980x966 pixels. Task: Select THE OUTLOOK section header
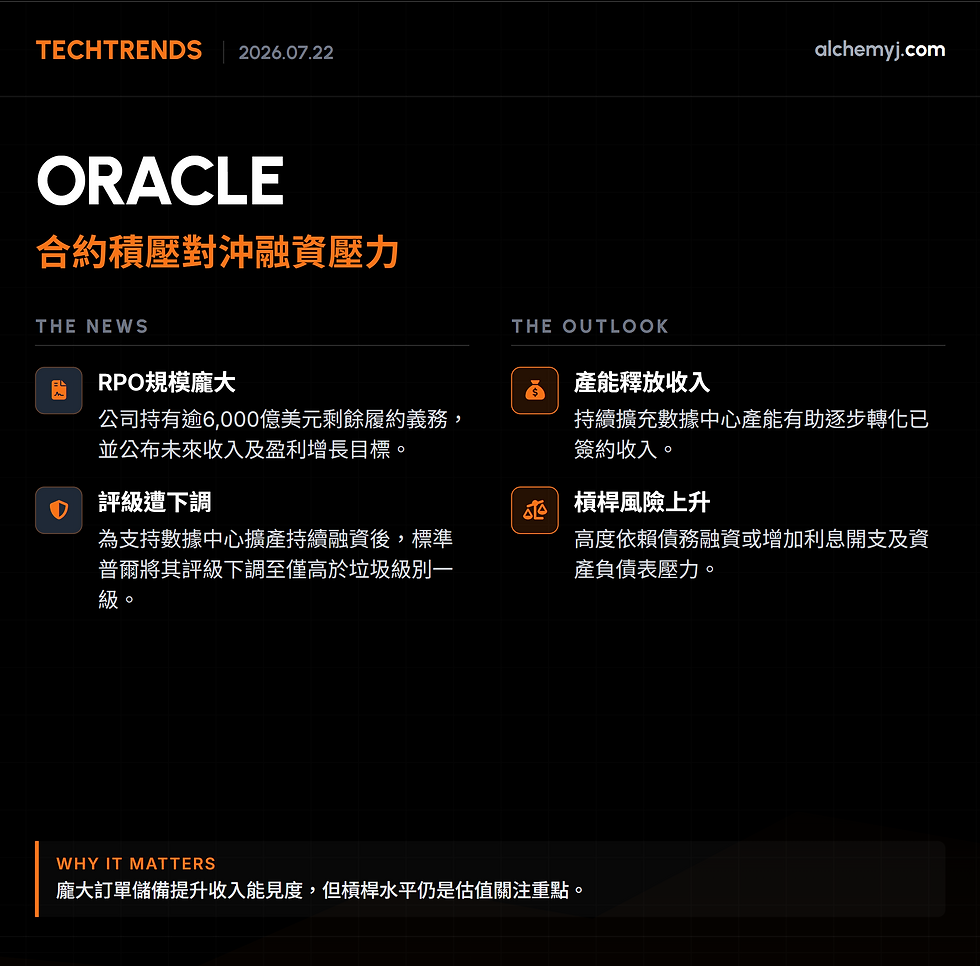[x=590, y=326]
